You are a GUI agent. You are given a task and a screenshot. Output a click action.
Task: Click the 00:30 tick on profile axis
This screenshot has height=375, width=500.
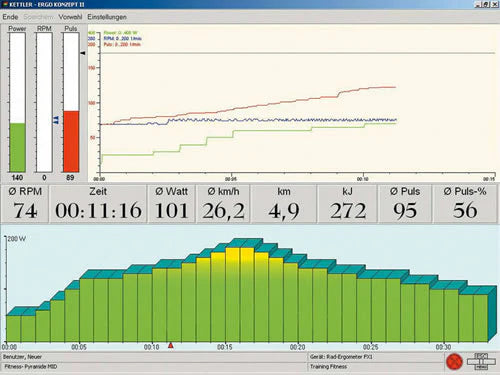coord(443,347)
